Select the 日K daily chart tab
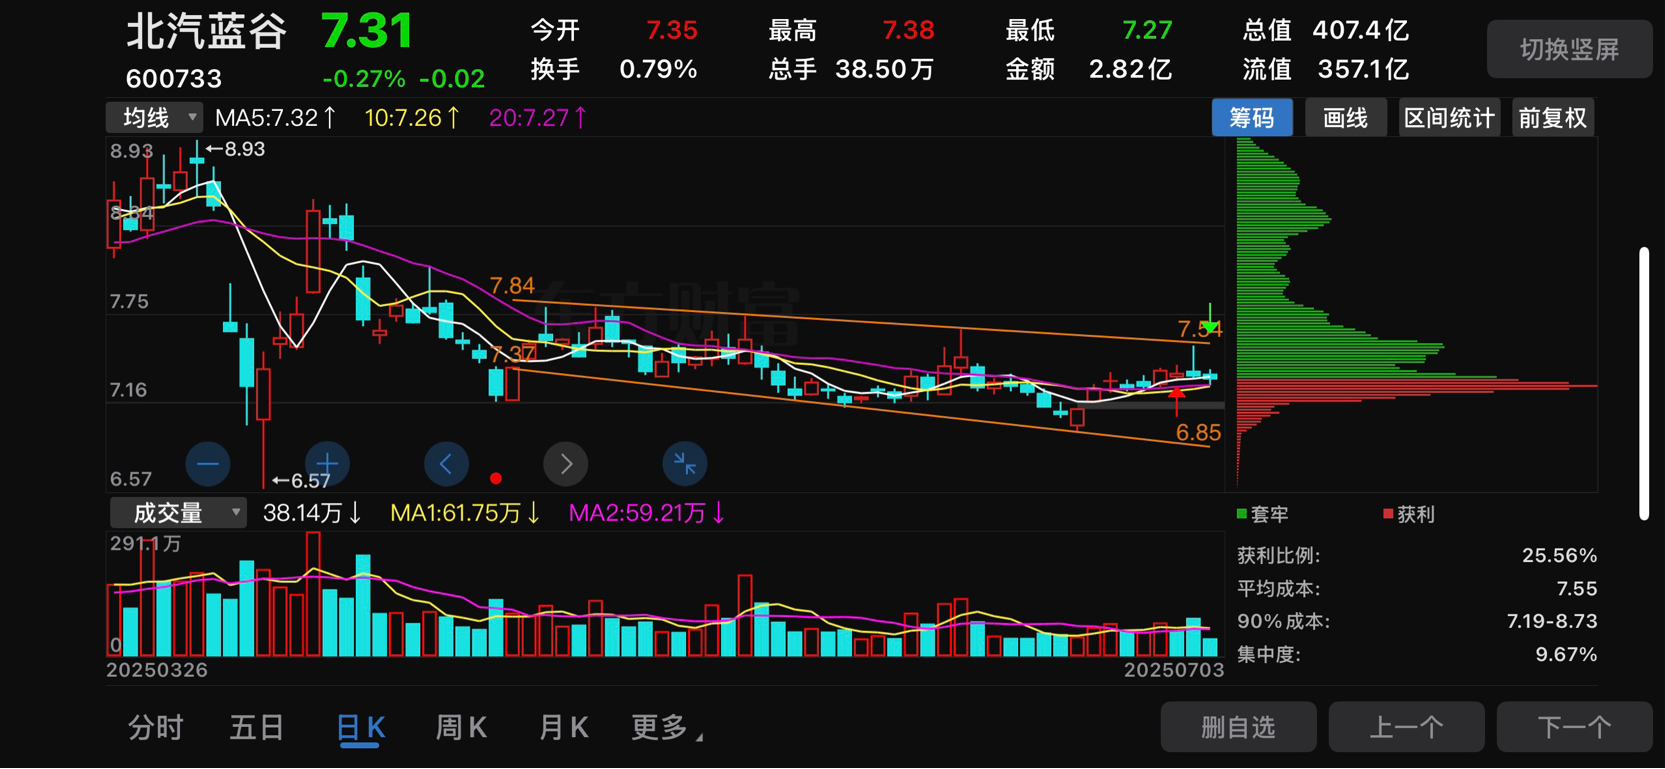This screenshot has height=769, width=1665. [x=360, y=729]
